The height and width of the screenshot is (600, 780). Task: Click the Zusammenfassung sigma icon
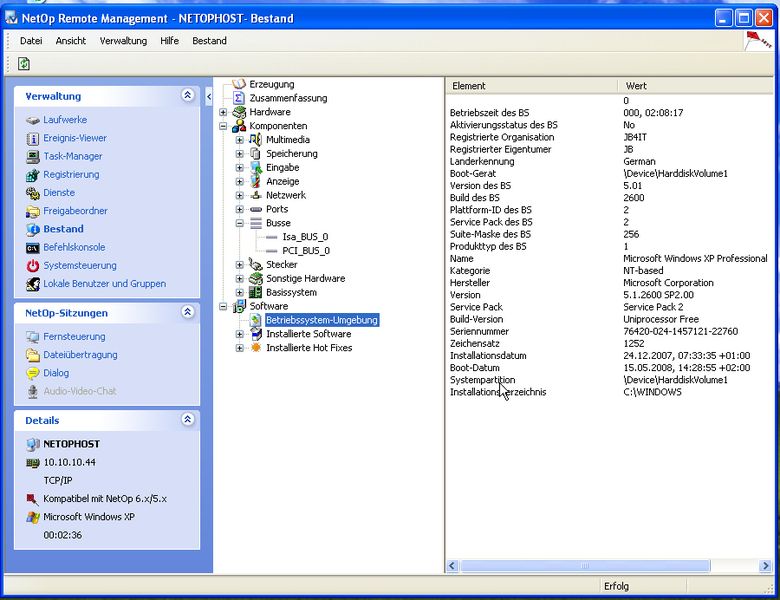tap(239, 98)
